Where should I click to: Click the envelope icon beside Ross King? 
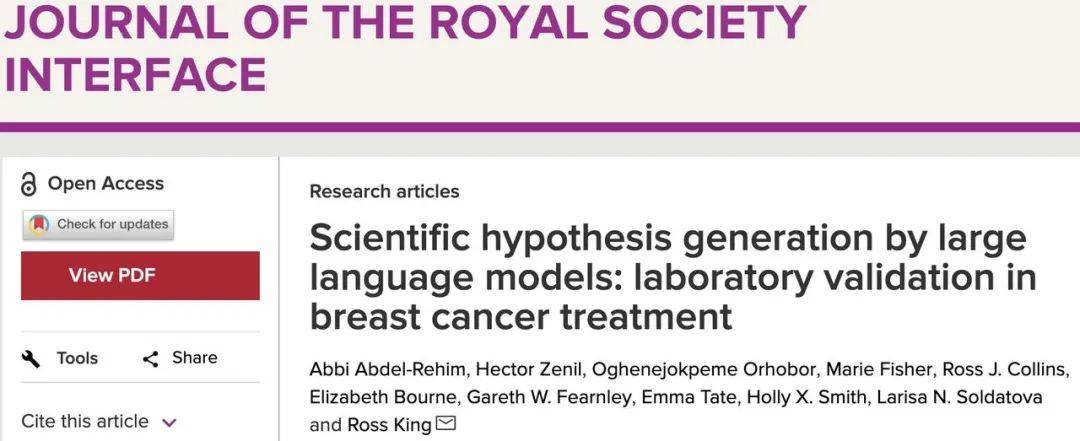[446, 422]
